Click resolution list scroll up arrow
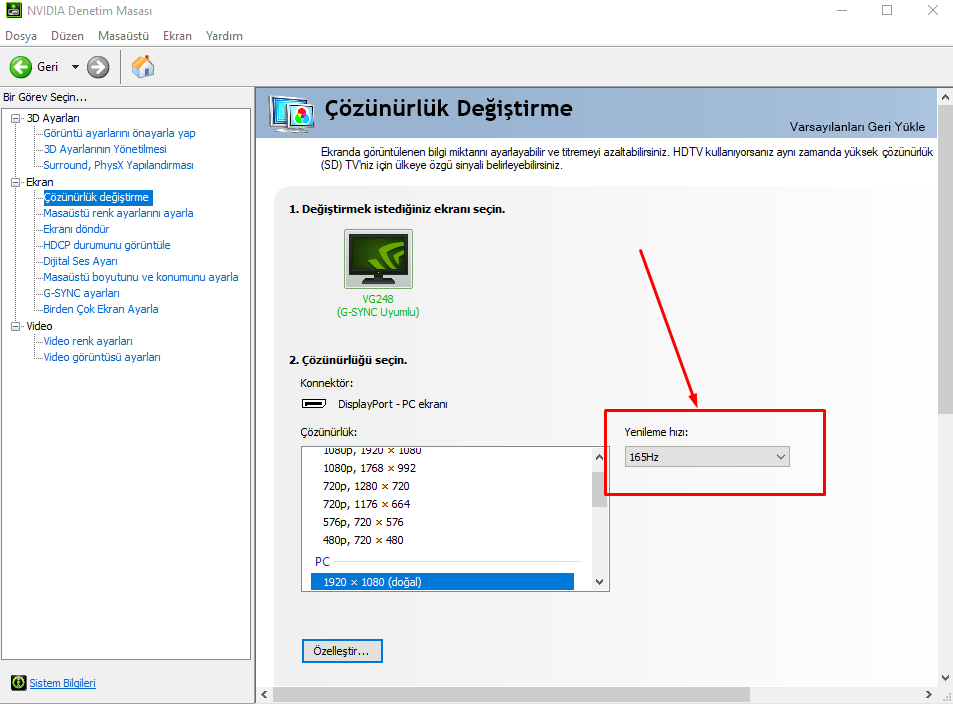The image size is (953, 705). coord(599,457)
